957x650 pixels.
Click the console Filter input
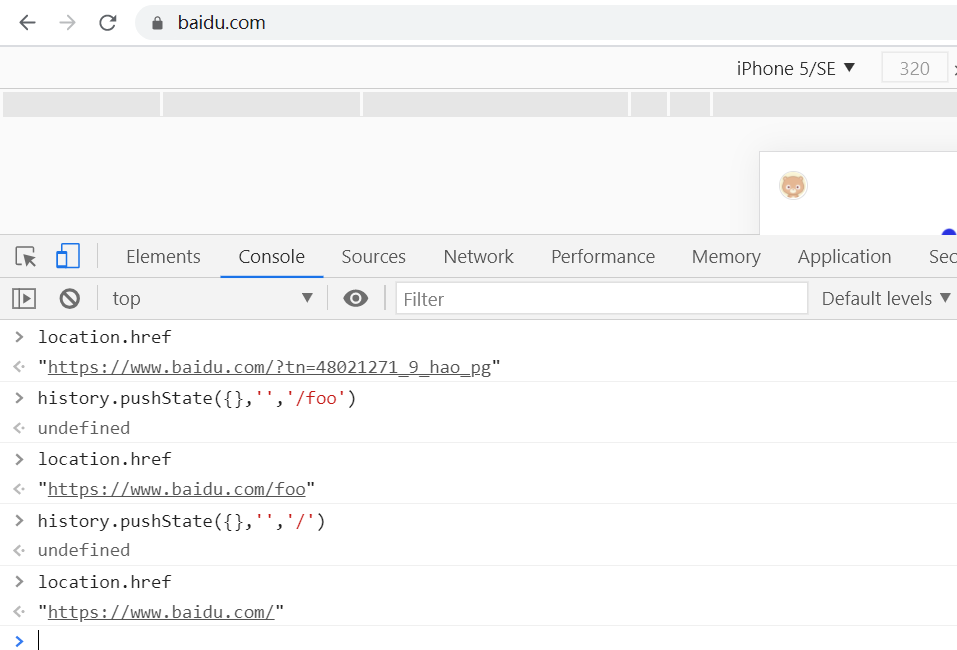(x=602, y=298)
